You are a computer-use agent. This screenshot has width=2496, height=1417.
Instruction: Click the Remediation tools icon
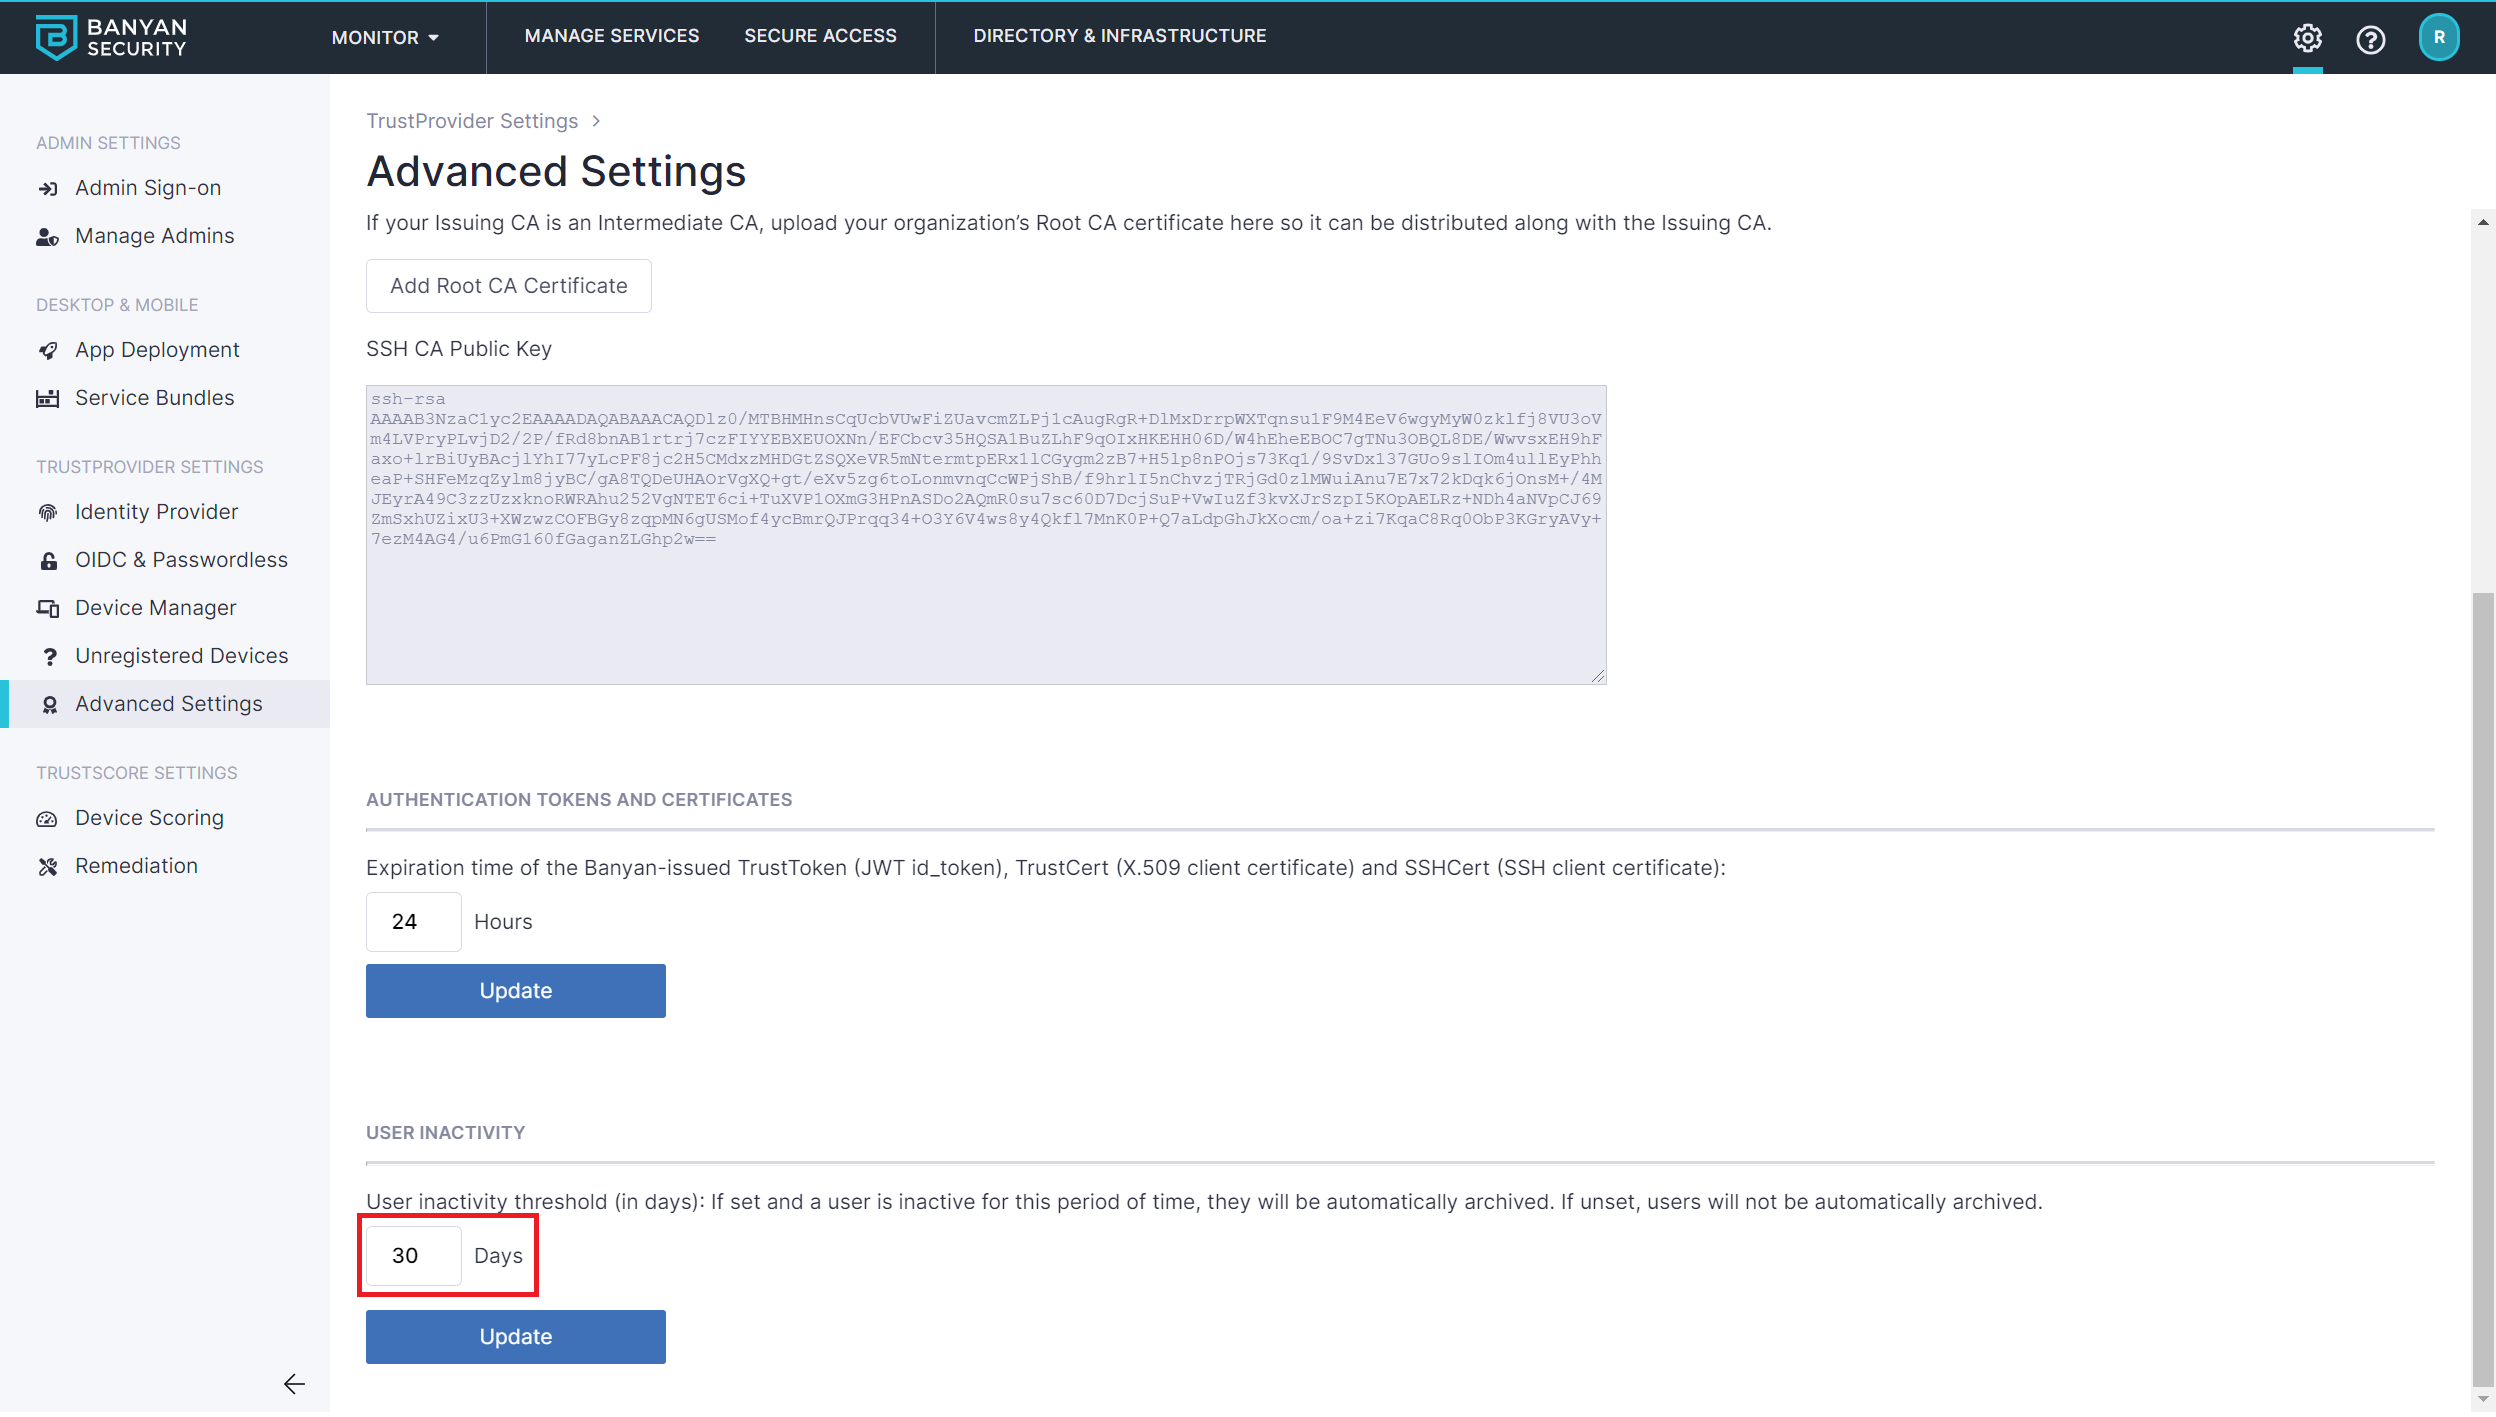coord(48,867)
